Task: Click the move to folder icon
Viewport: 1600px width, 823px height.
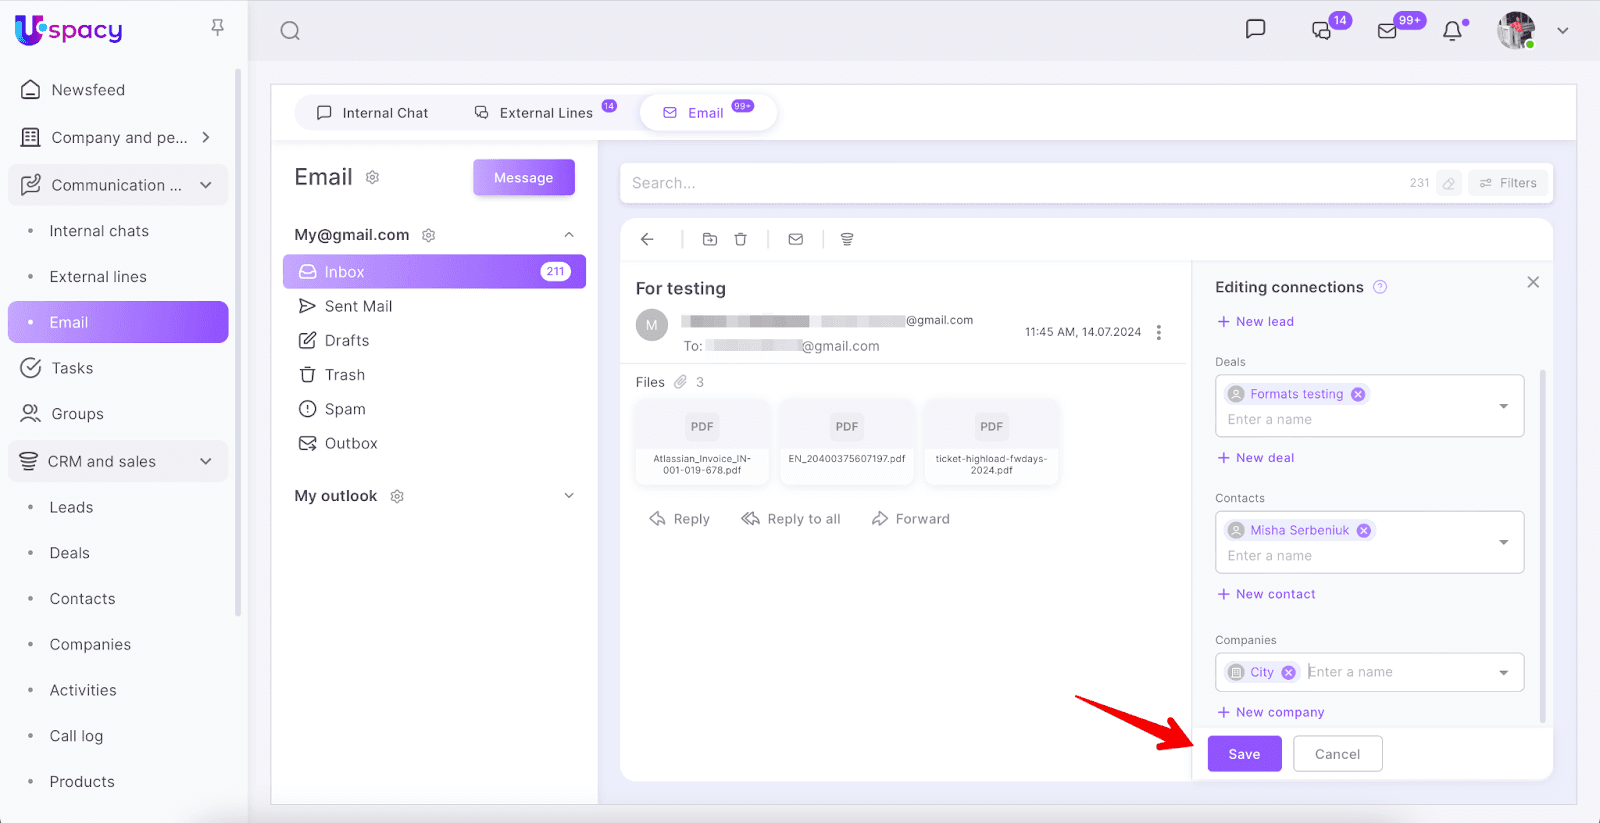Action: [x=710, y=239]
